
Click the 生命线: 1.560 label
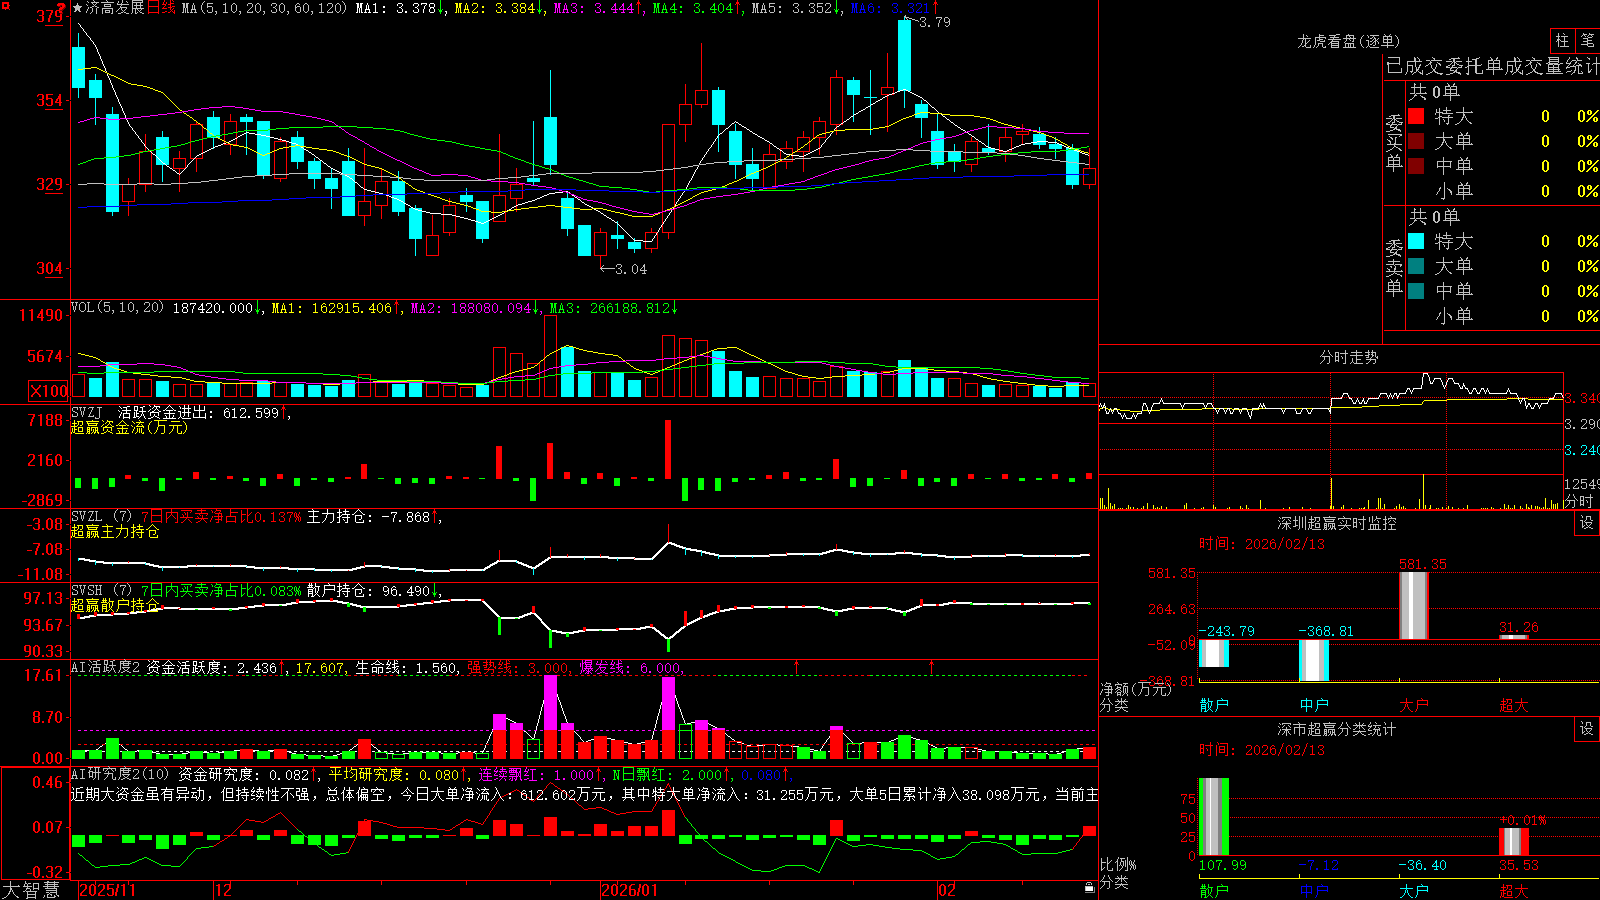[x=407, y=668]
